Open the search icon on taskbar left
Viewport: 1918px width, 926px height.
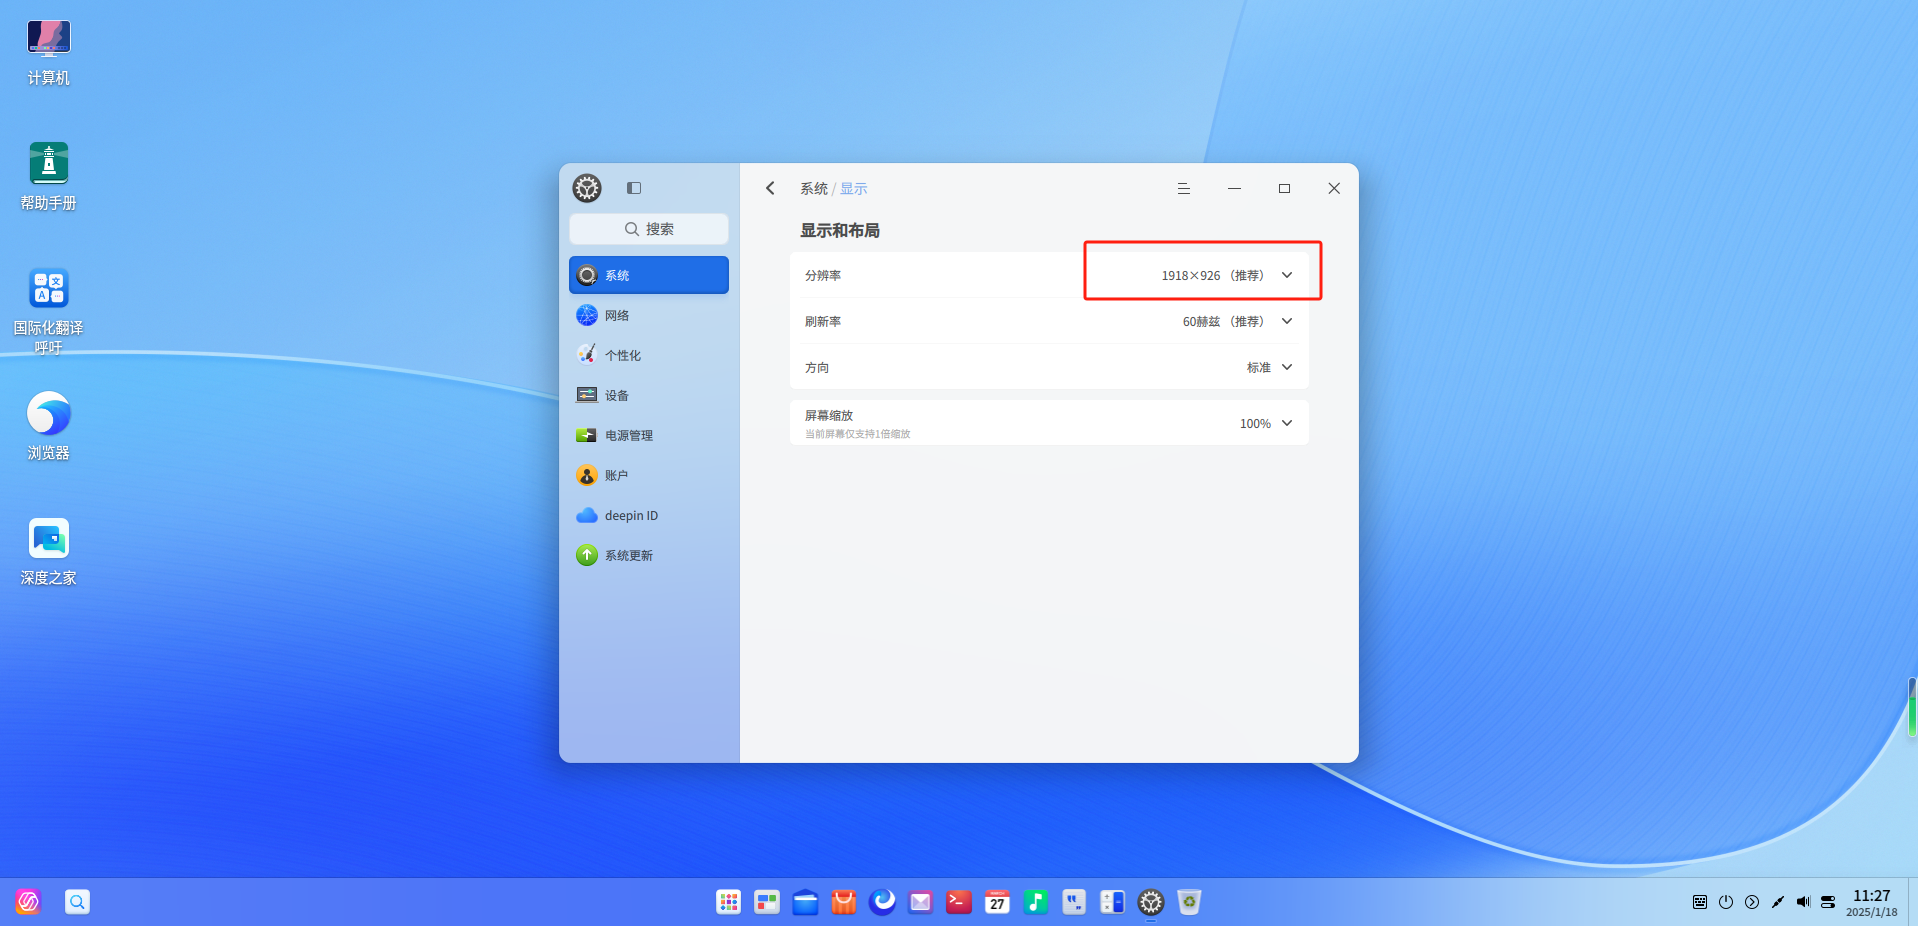tap(77, 902)
